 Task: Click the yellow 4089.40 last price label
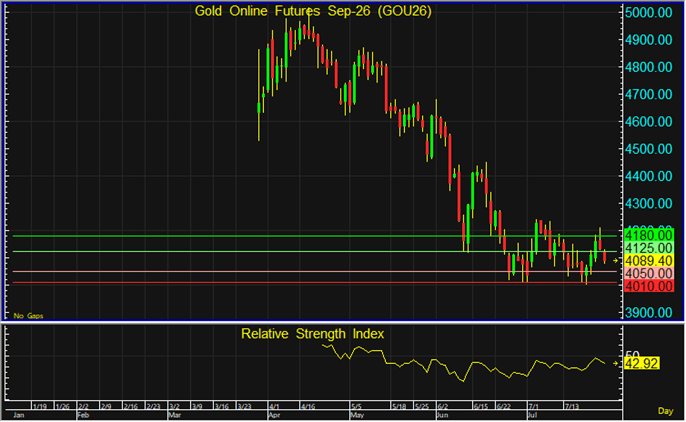click(649, 261)
